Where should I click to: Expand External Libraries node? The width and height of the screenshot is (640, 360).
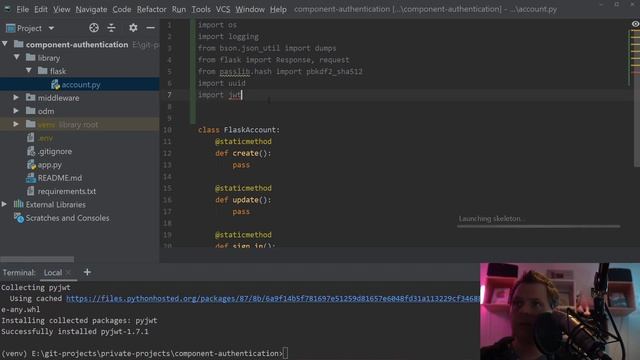pyautogui.click(x=4, y=204)
